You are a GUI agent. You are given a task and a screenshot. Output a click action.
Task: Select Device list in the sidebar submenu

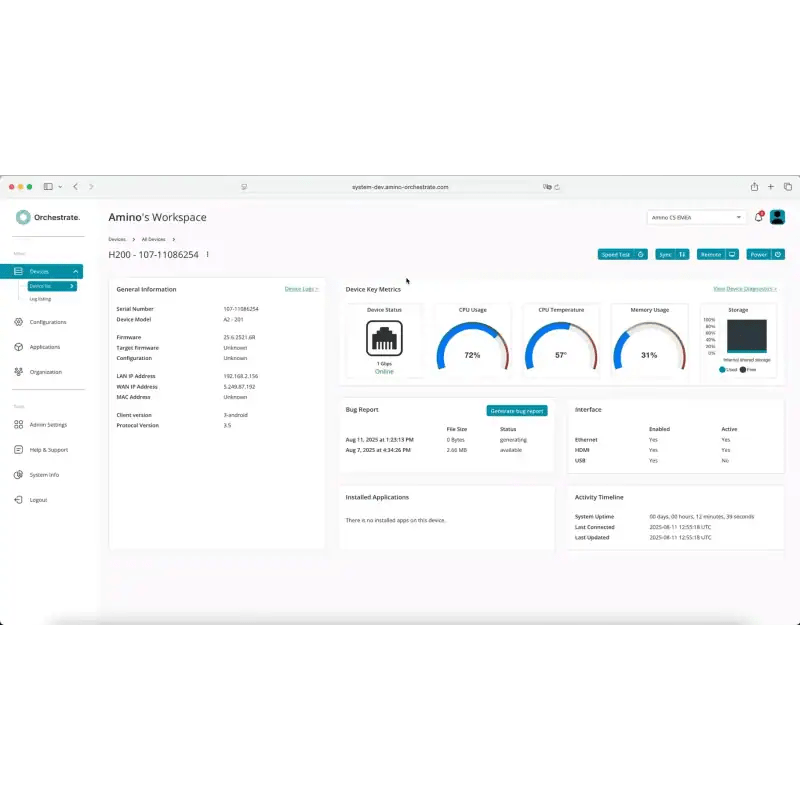(x=45, y=284)
